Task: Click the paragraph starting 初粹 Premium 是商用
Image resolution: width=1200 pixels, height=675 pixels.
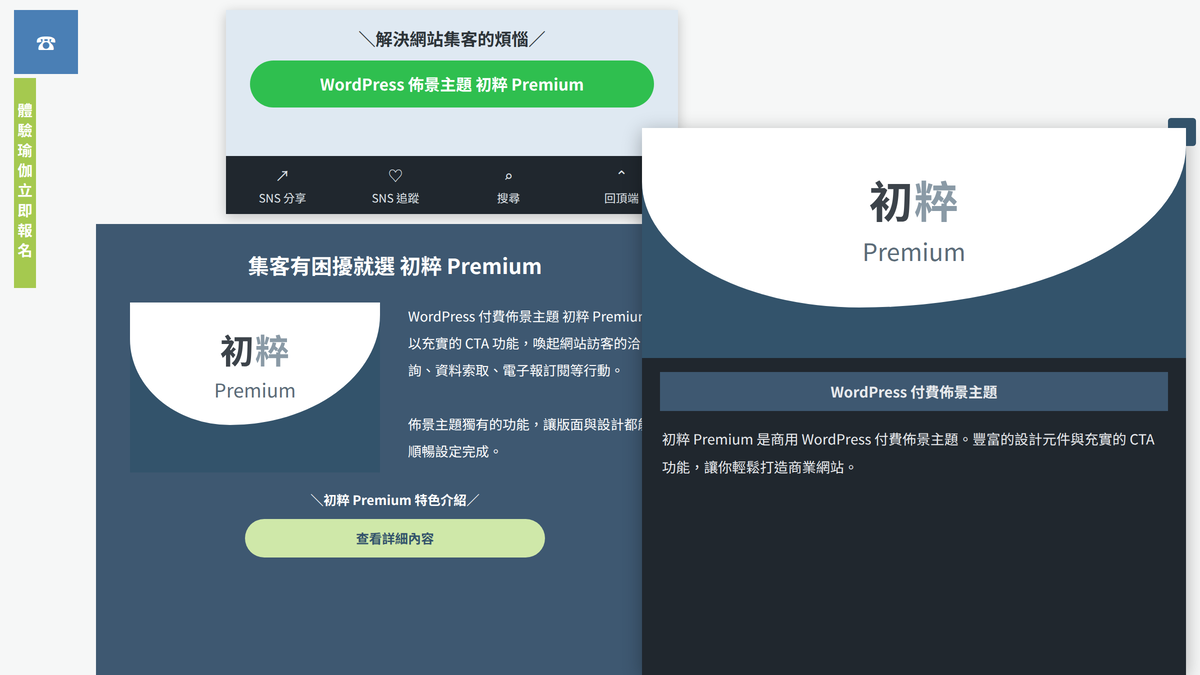Action: click(908, 453)
